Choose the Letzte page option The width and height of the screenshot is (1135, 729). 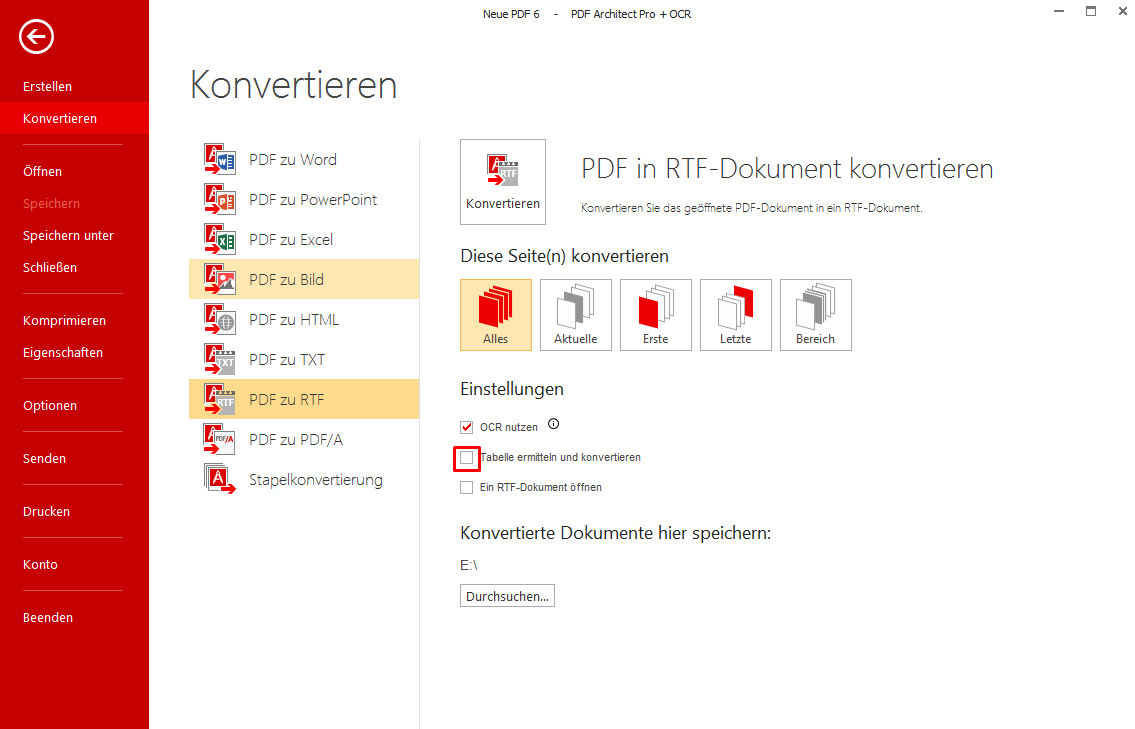click(735, 315)
